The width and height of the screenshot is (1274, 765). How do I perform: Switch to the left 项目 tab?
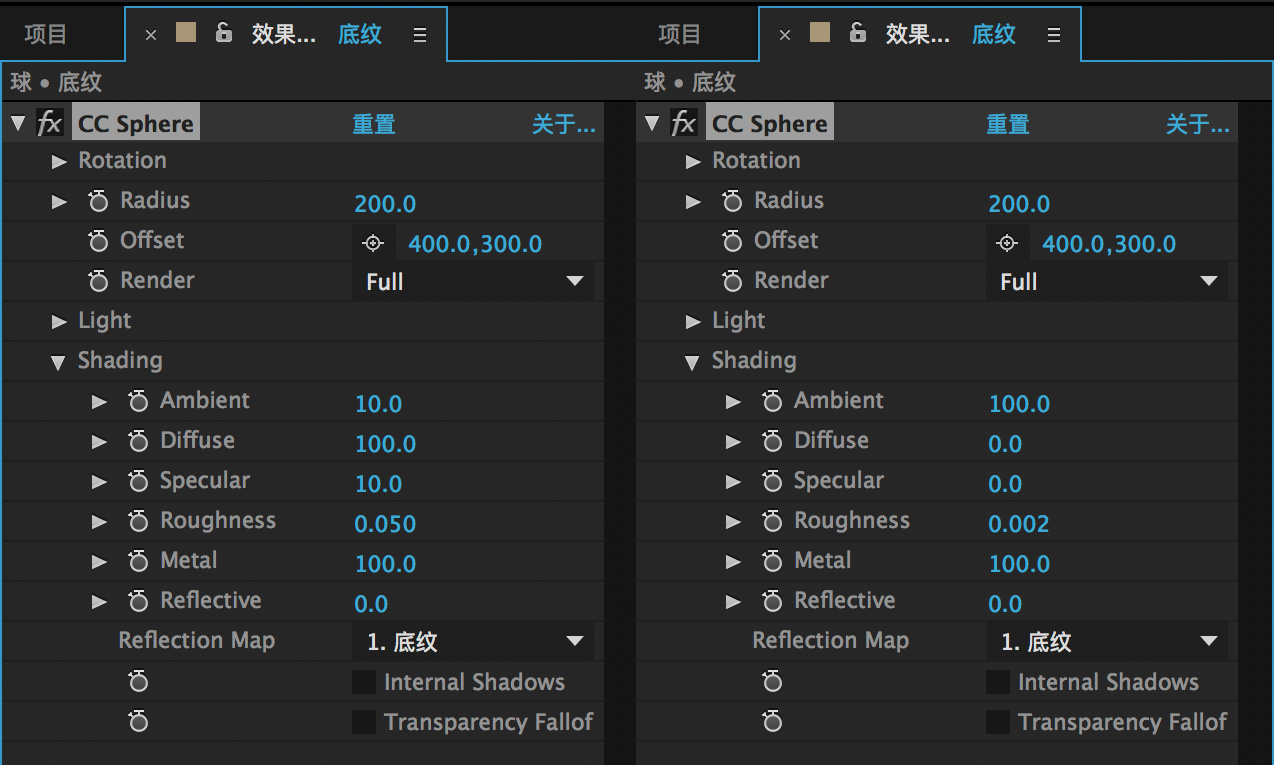46,35
